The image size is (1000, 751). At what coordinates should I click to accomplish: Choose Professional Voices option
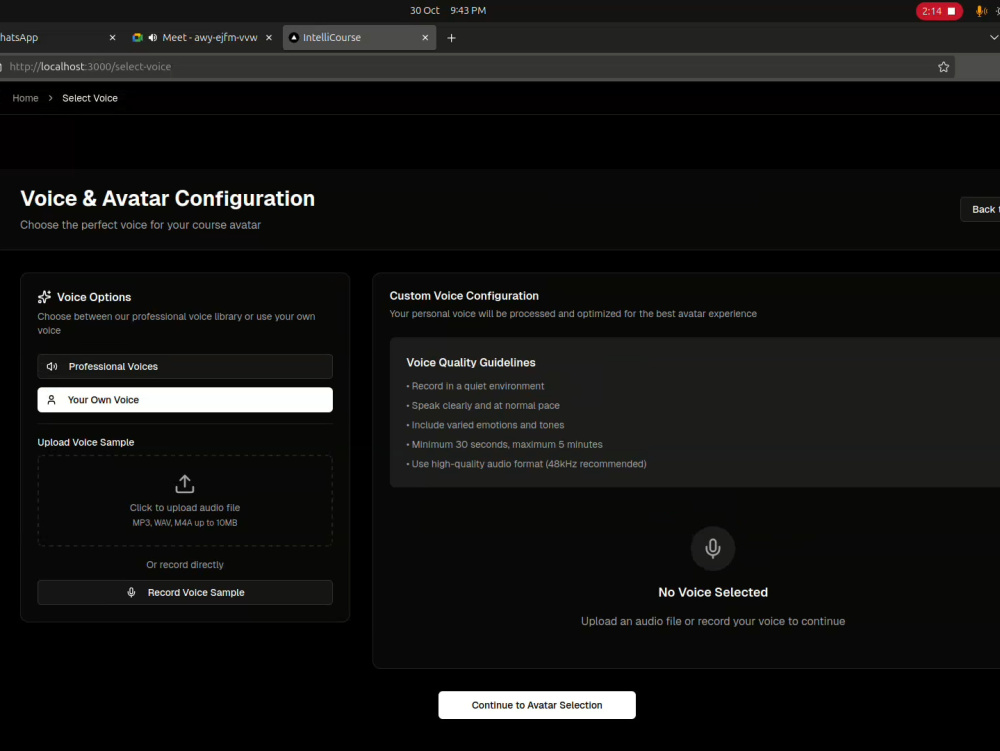click(185, 367)
